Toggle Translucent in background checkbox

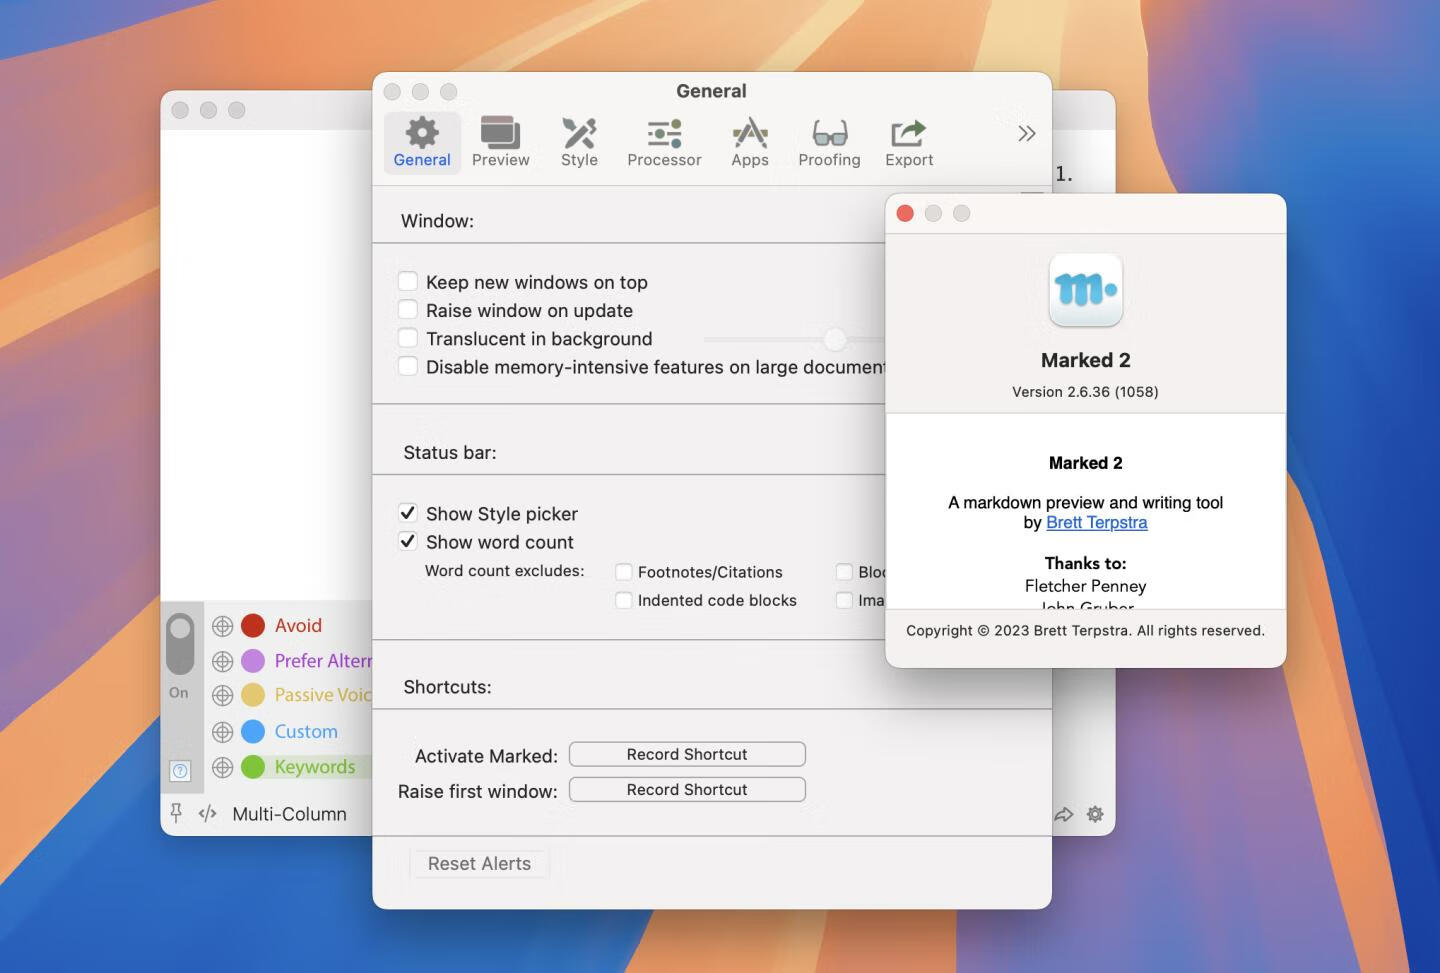[x=408, y=338]
